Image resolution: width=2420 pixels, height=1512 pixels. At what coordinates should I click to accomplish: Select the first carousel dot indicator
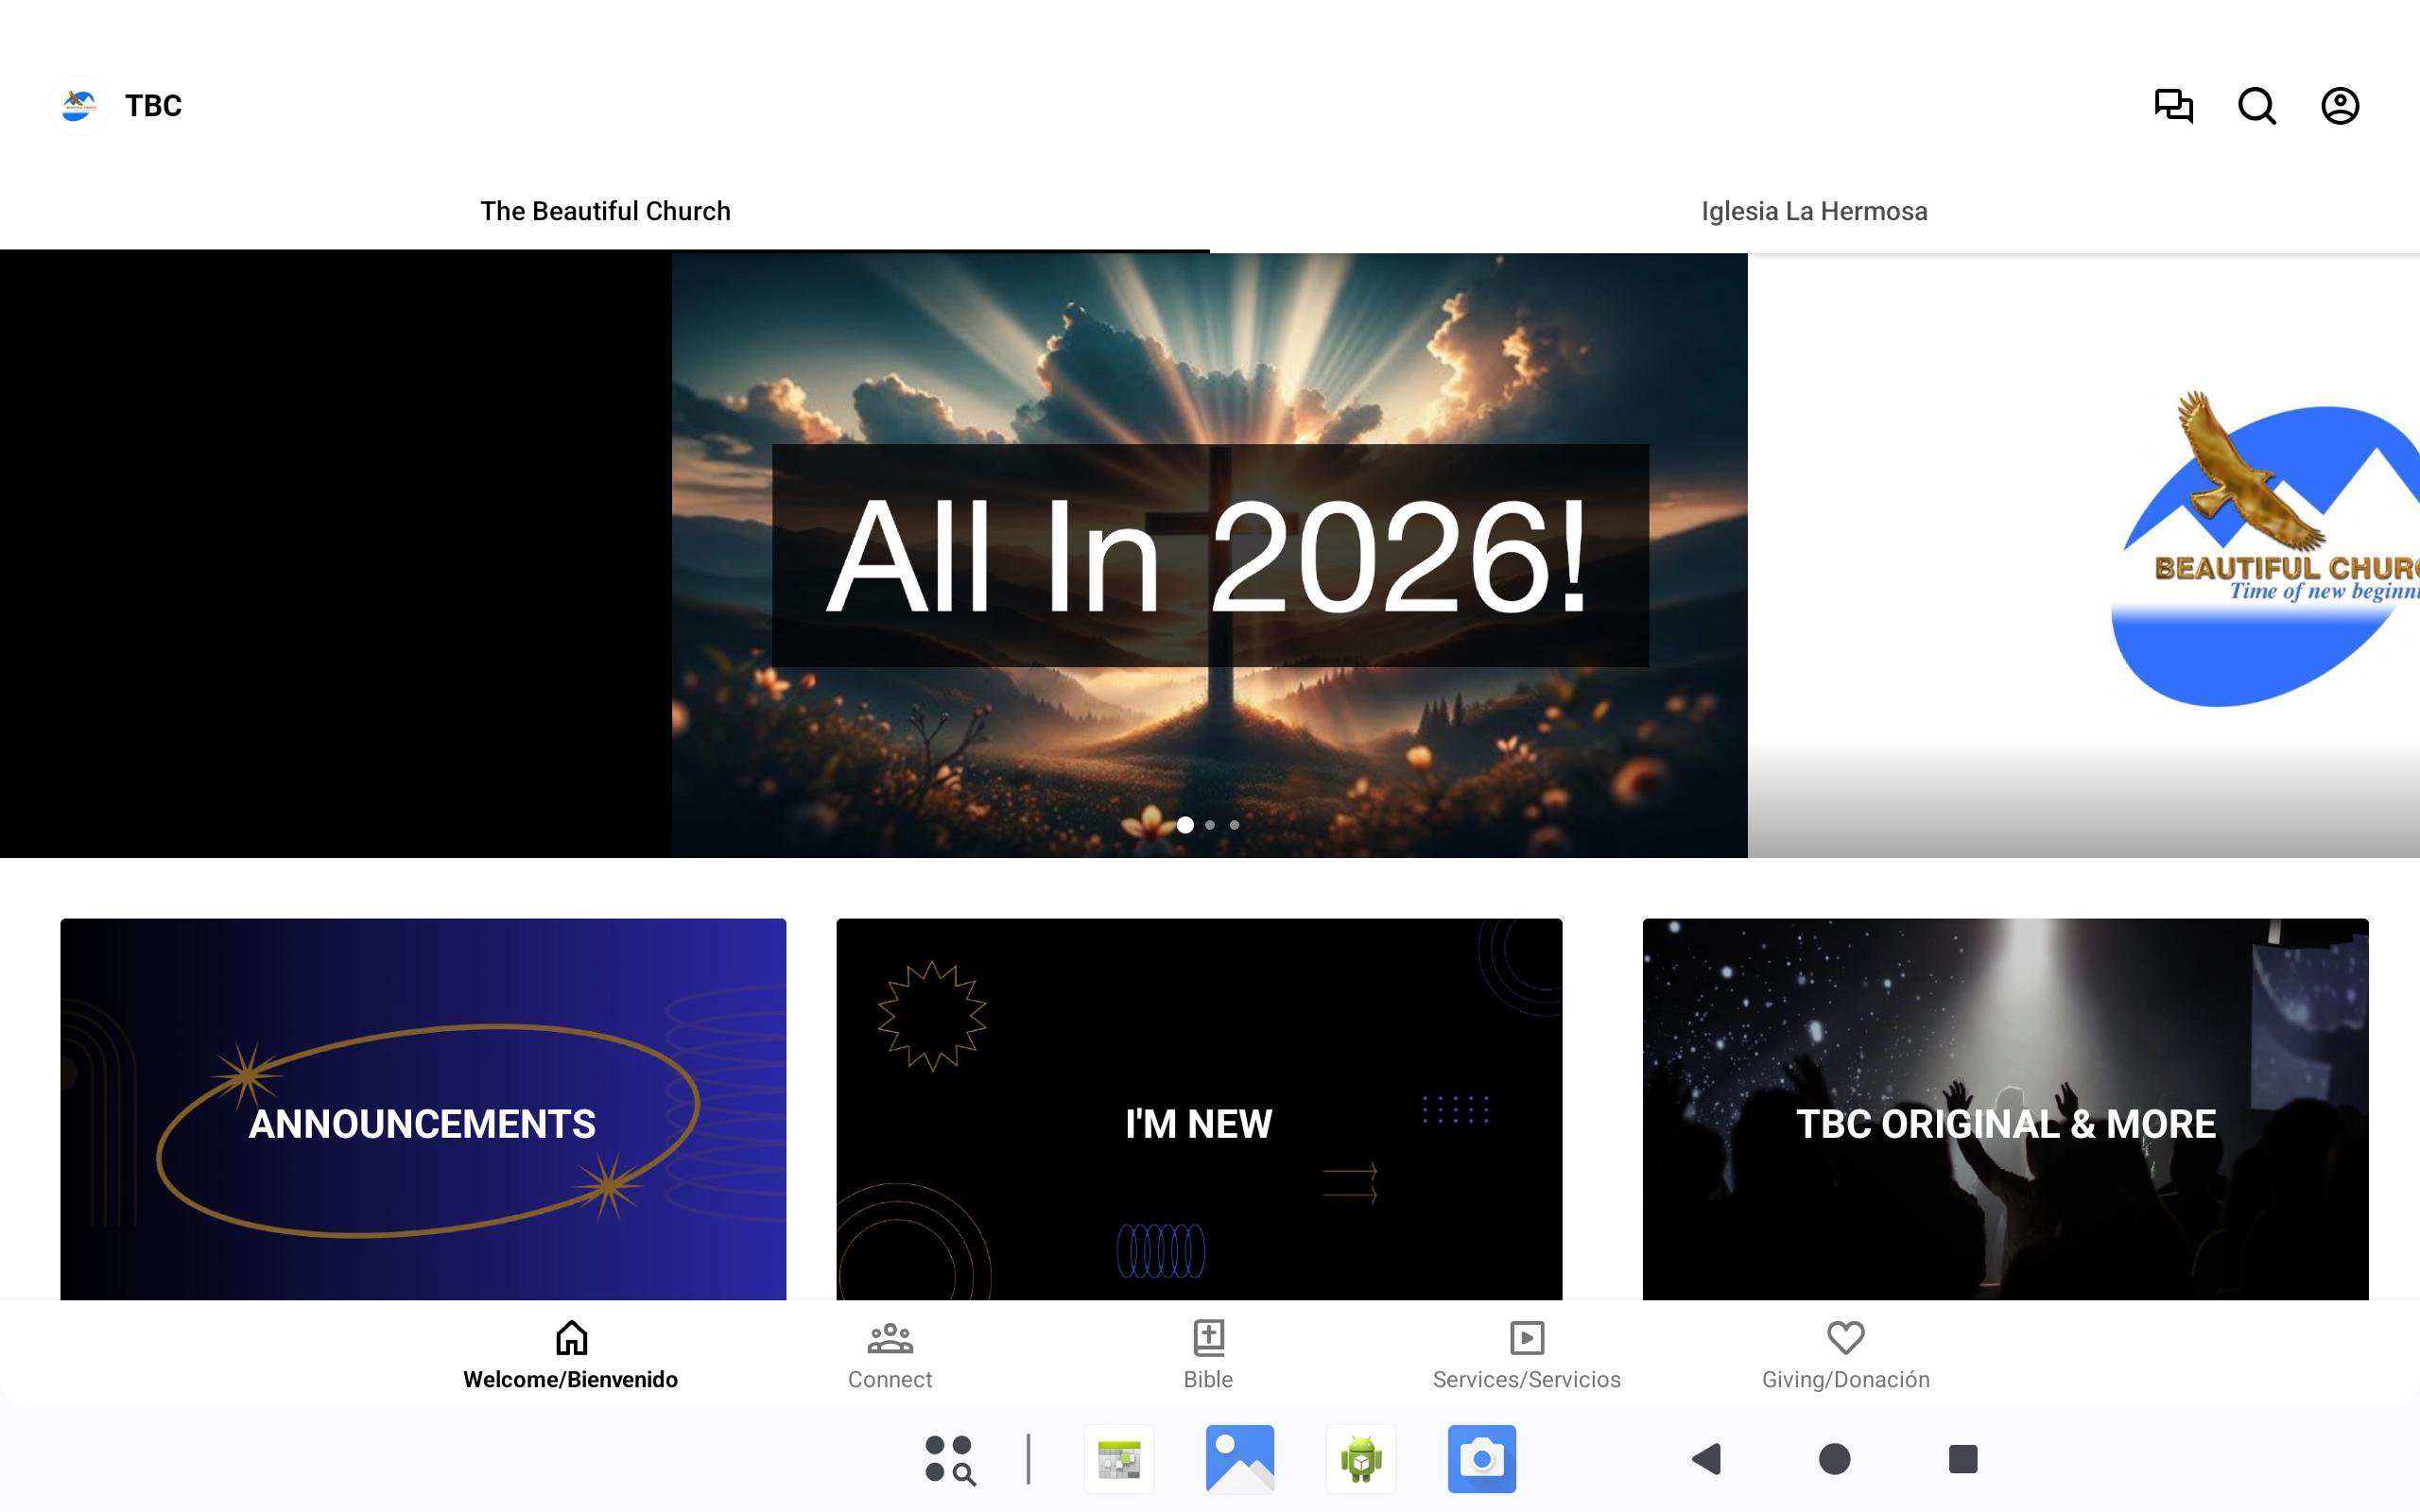point(1185,825)
